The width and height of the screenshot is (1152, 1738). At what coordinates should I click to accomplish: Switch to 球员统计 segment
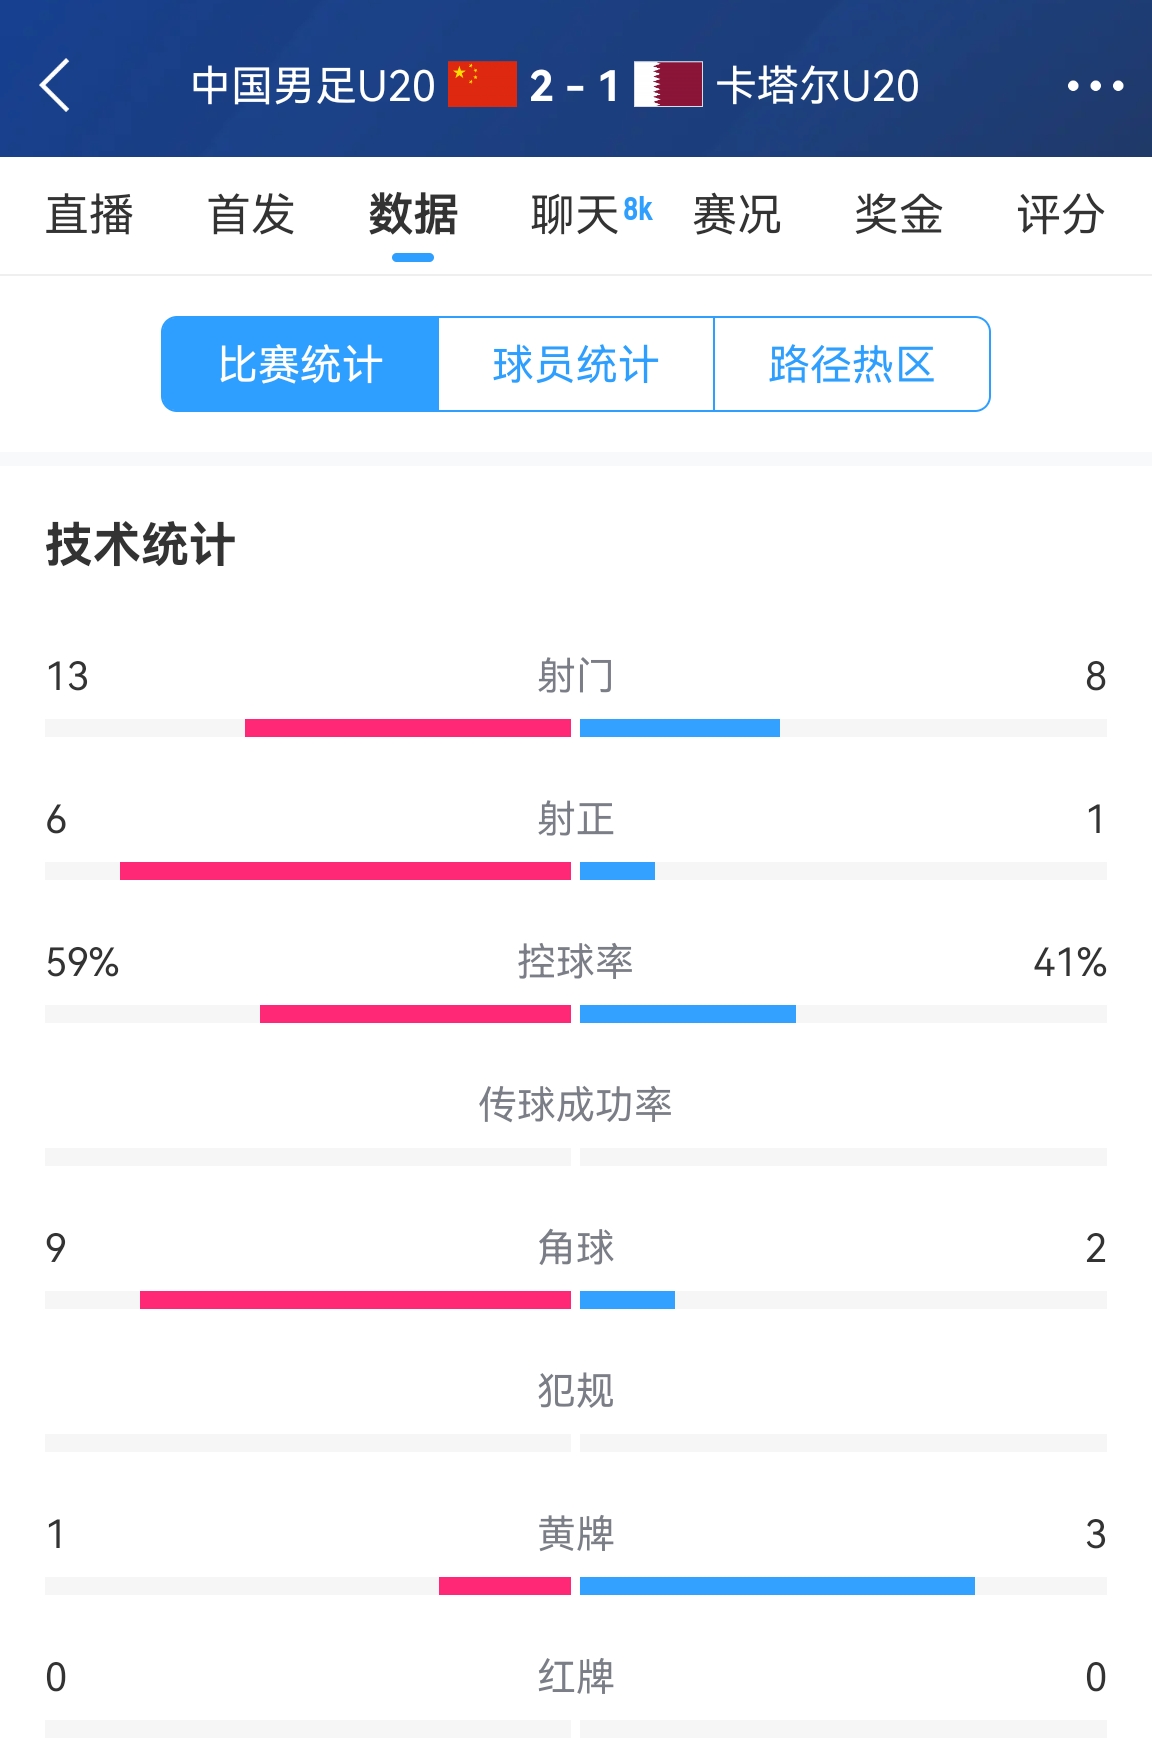coord(576,364)
